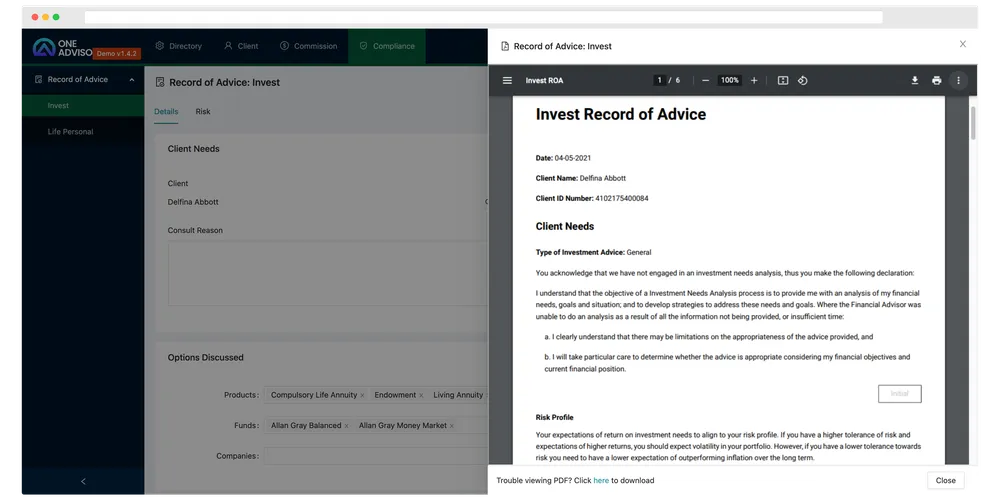Click the Directory gear icon
1000x500 pixels.
159,46
